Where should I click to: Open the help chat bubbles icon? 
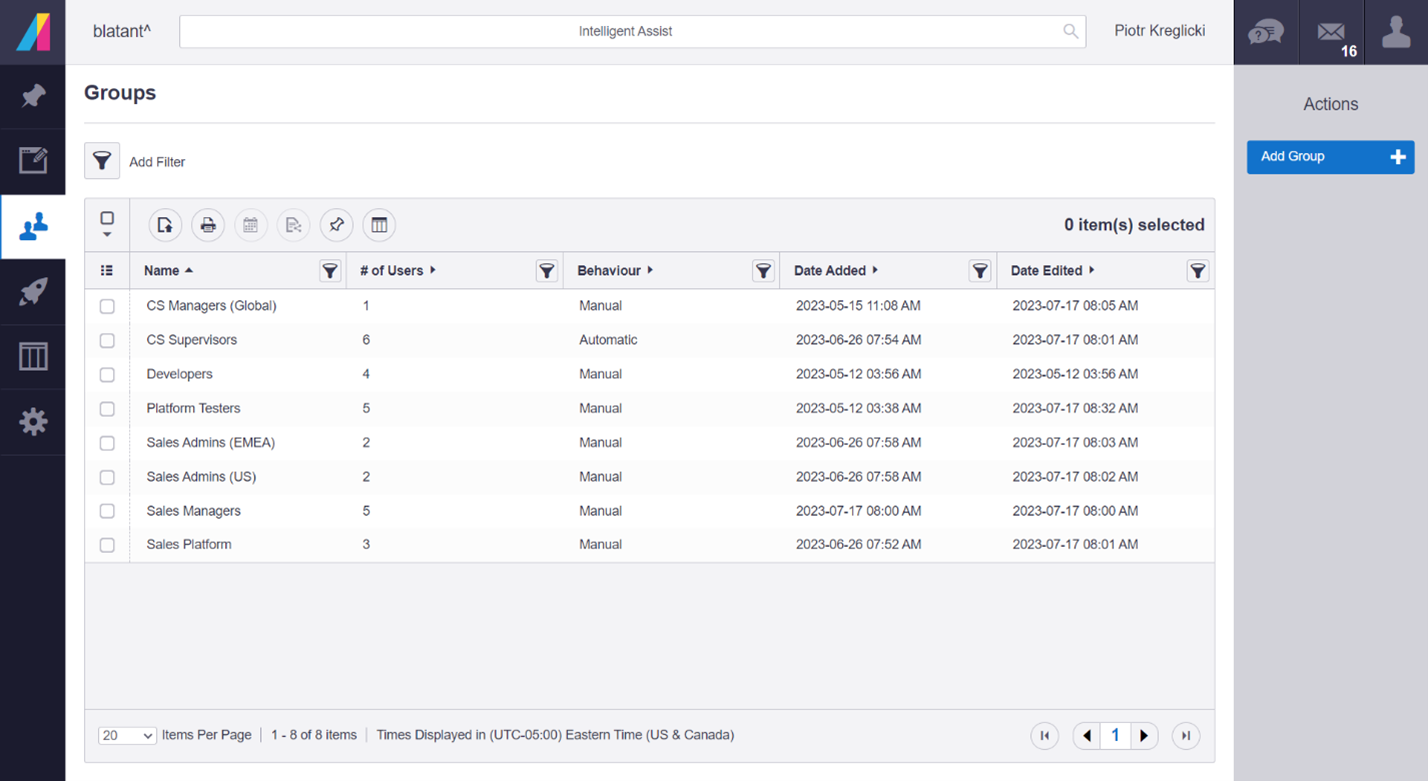click(x=1265, y=32)
